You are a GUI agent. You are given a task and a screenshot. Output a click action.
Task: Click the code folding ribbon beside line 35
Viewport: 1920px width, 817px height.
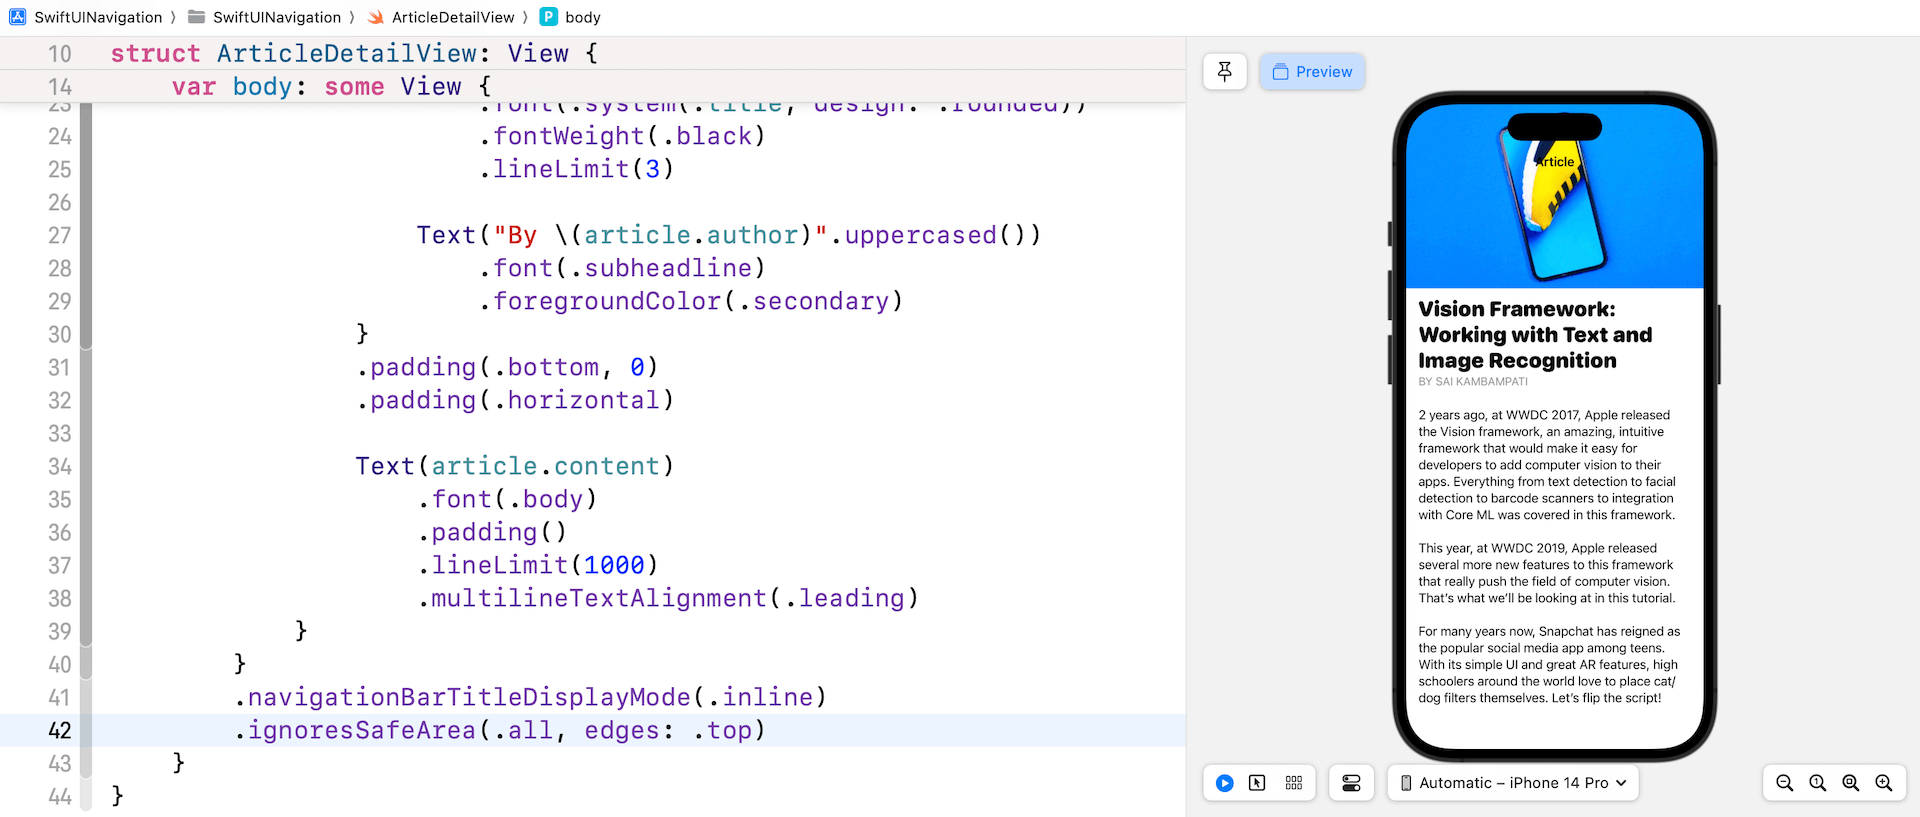tap(86, 499)
